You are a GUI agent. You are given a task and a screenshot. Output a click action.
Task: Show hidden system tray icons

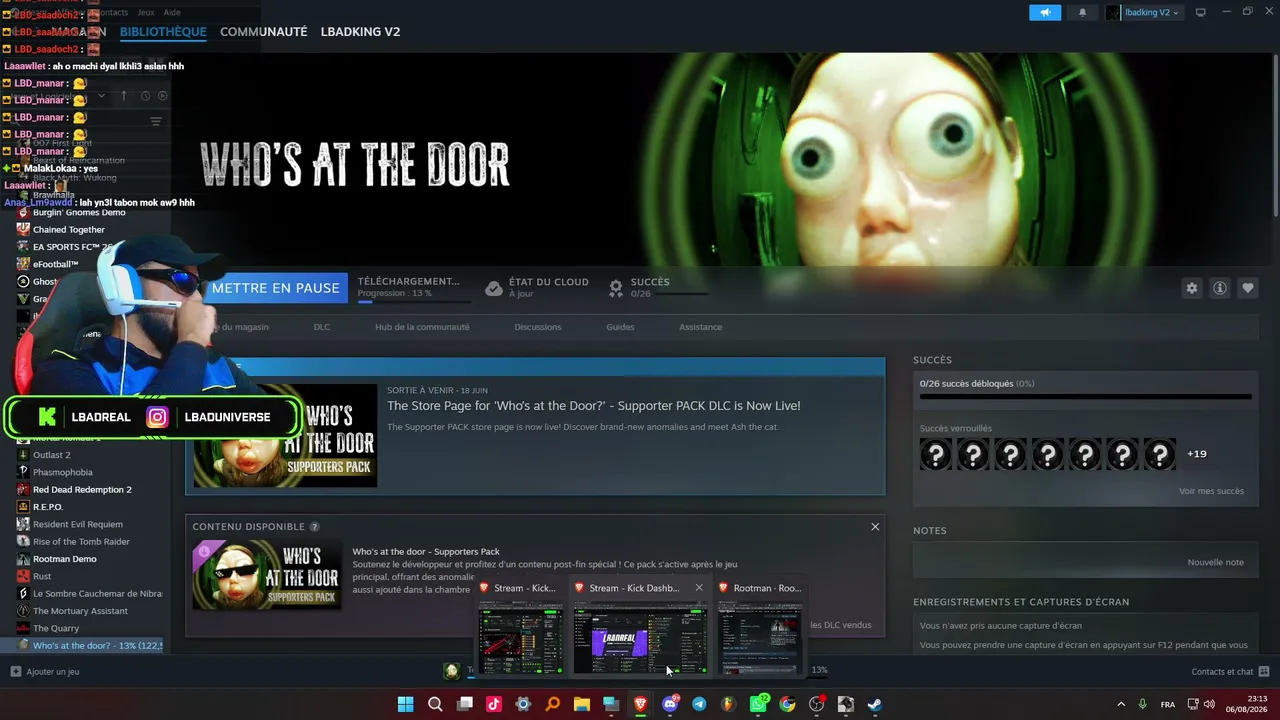coord(1121,704)
